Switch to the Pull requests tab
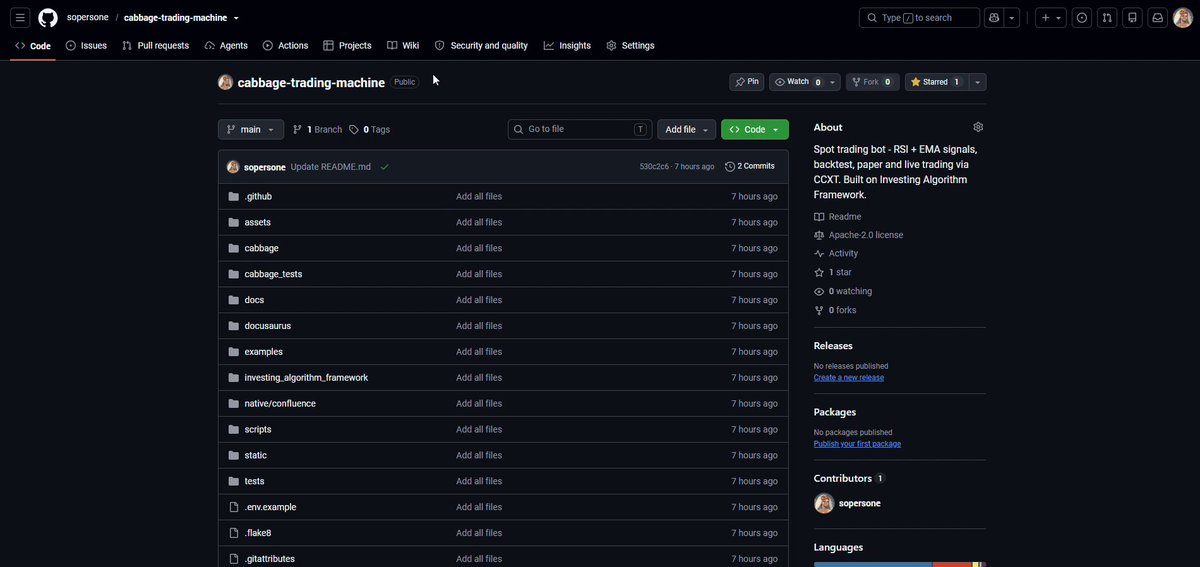 [x=155, y=46]
